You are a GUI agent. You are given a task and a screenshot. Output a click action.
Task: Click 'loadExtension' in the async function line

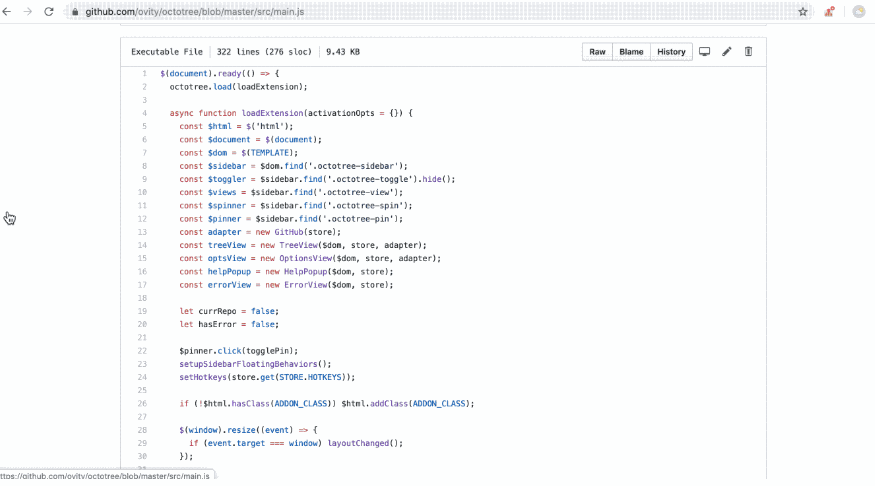pyautogui.click(x=272, y=113)
